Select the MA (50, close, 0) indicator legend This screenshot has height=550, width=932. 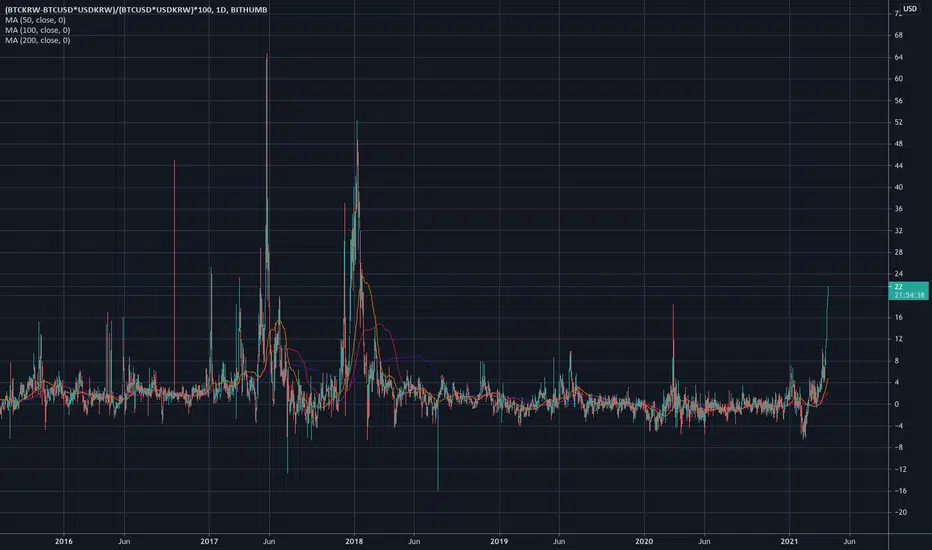click(x=35, y=20)
